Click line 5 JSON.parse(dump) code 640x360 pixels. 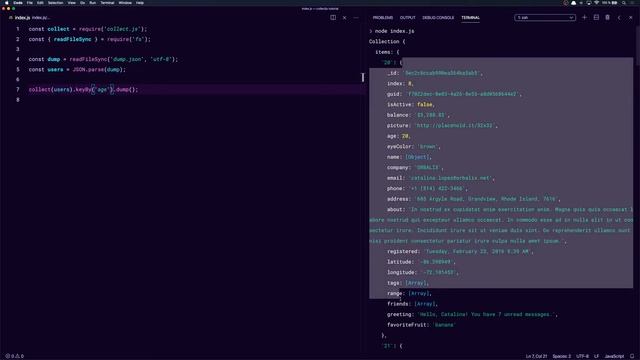(x=77, y=69)
